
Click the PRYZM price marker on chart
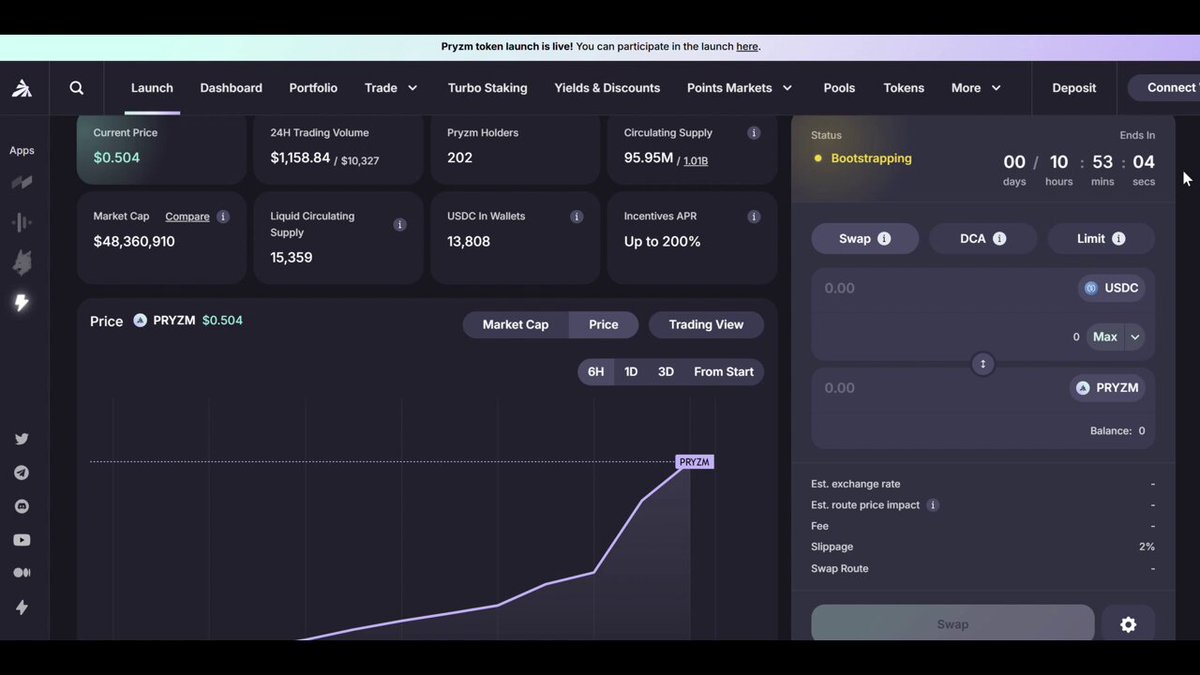(x=695, y=462)
